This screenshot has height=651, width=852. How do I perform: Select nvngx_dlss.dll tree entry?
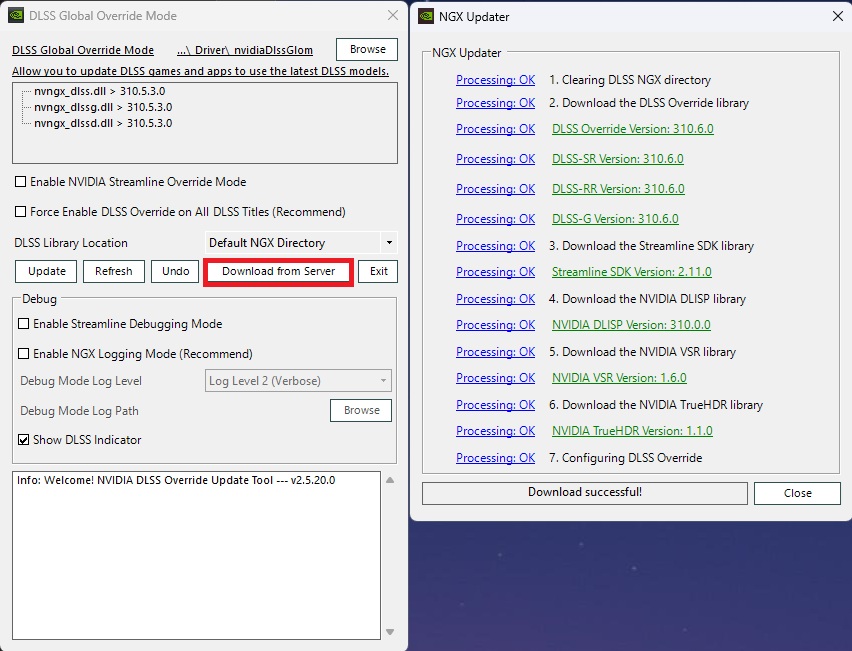[99, 91]
